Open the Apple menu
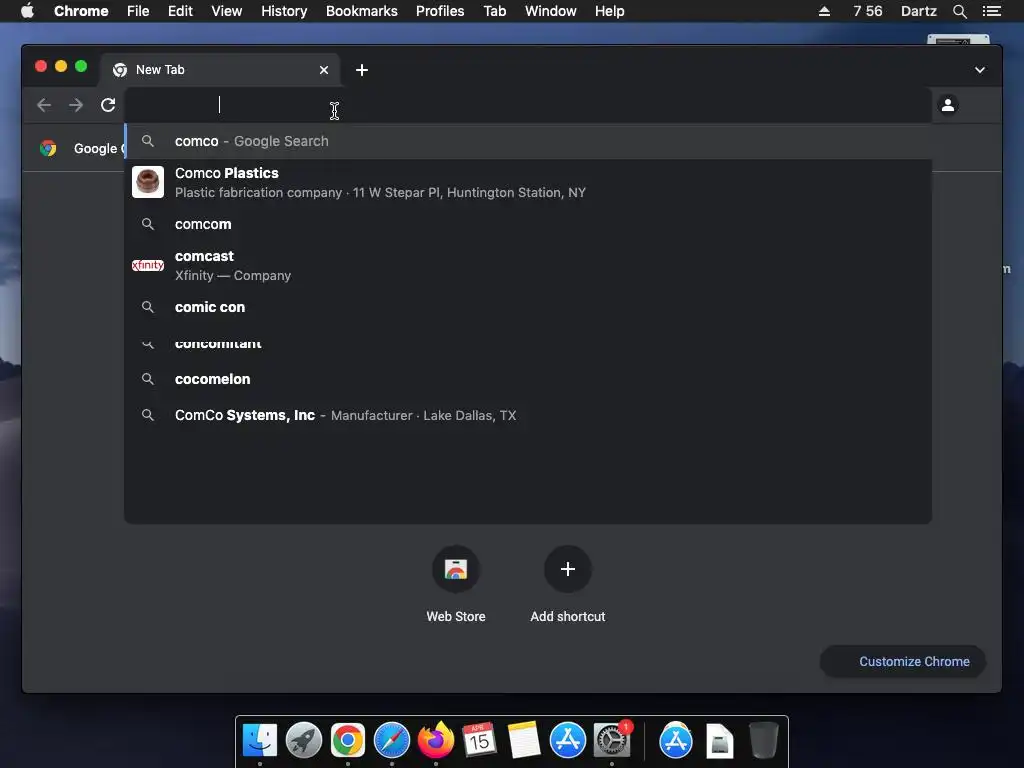The width and height of the screenshot is (1024, 768). [27, 11]
